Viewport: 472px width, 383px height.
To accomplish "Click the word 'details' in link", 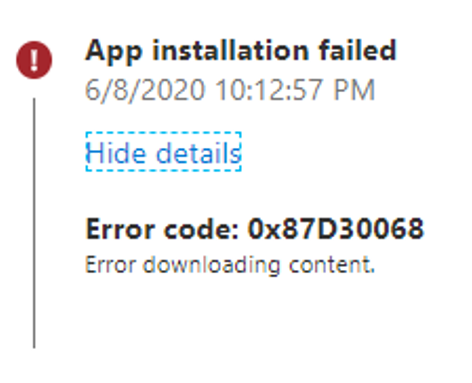I will point(199,153).
